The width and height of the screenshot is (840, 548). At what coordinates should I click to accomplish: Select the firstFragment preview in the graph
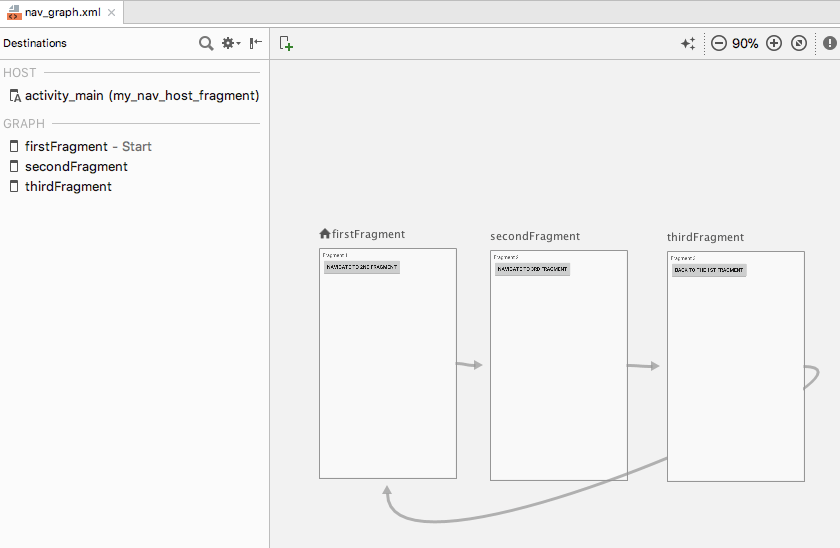[x=388, y=363]
